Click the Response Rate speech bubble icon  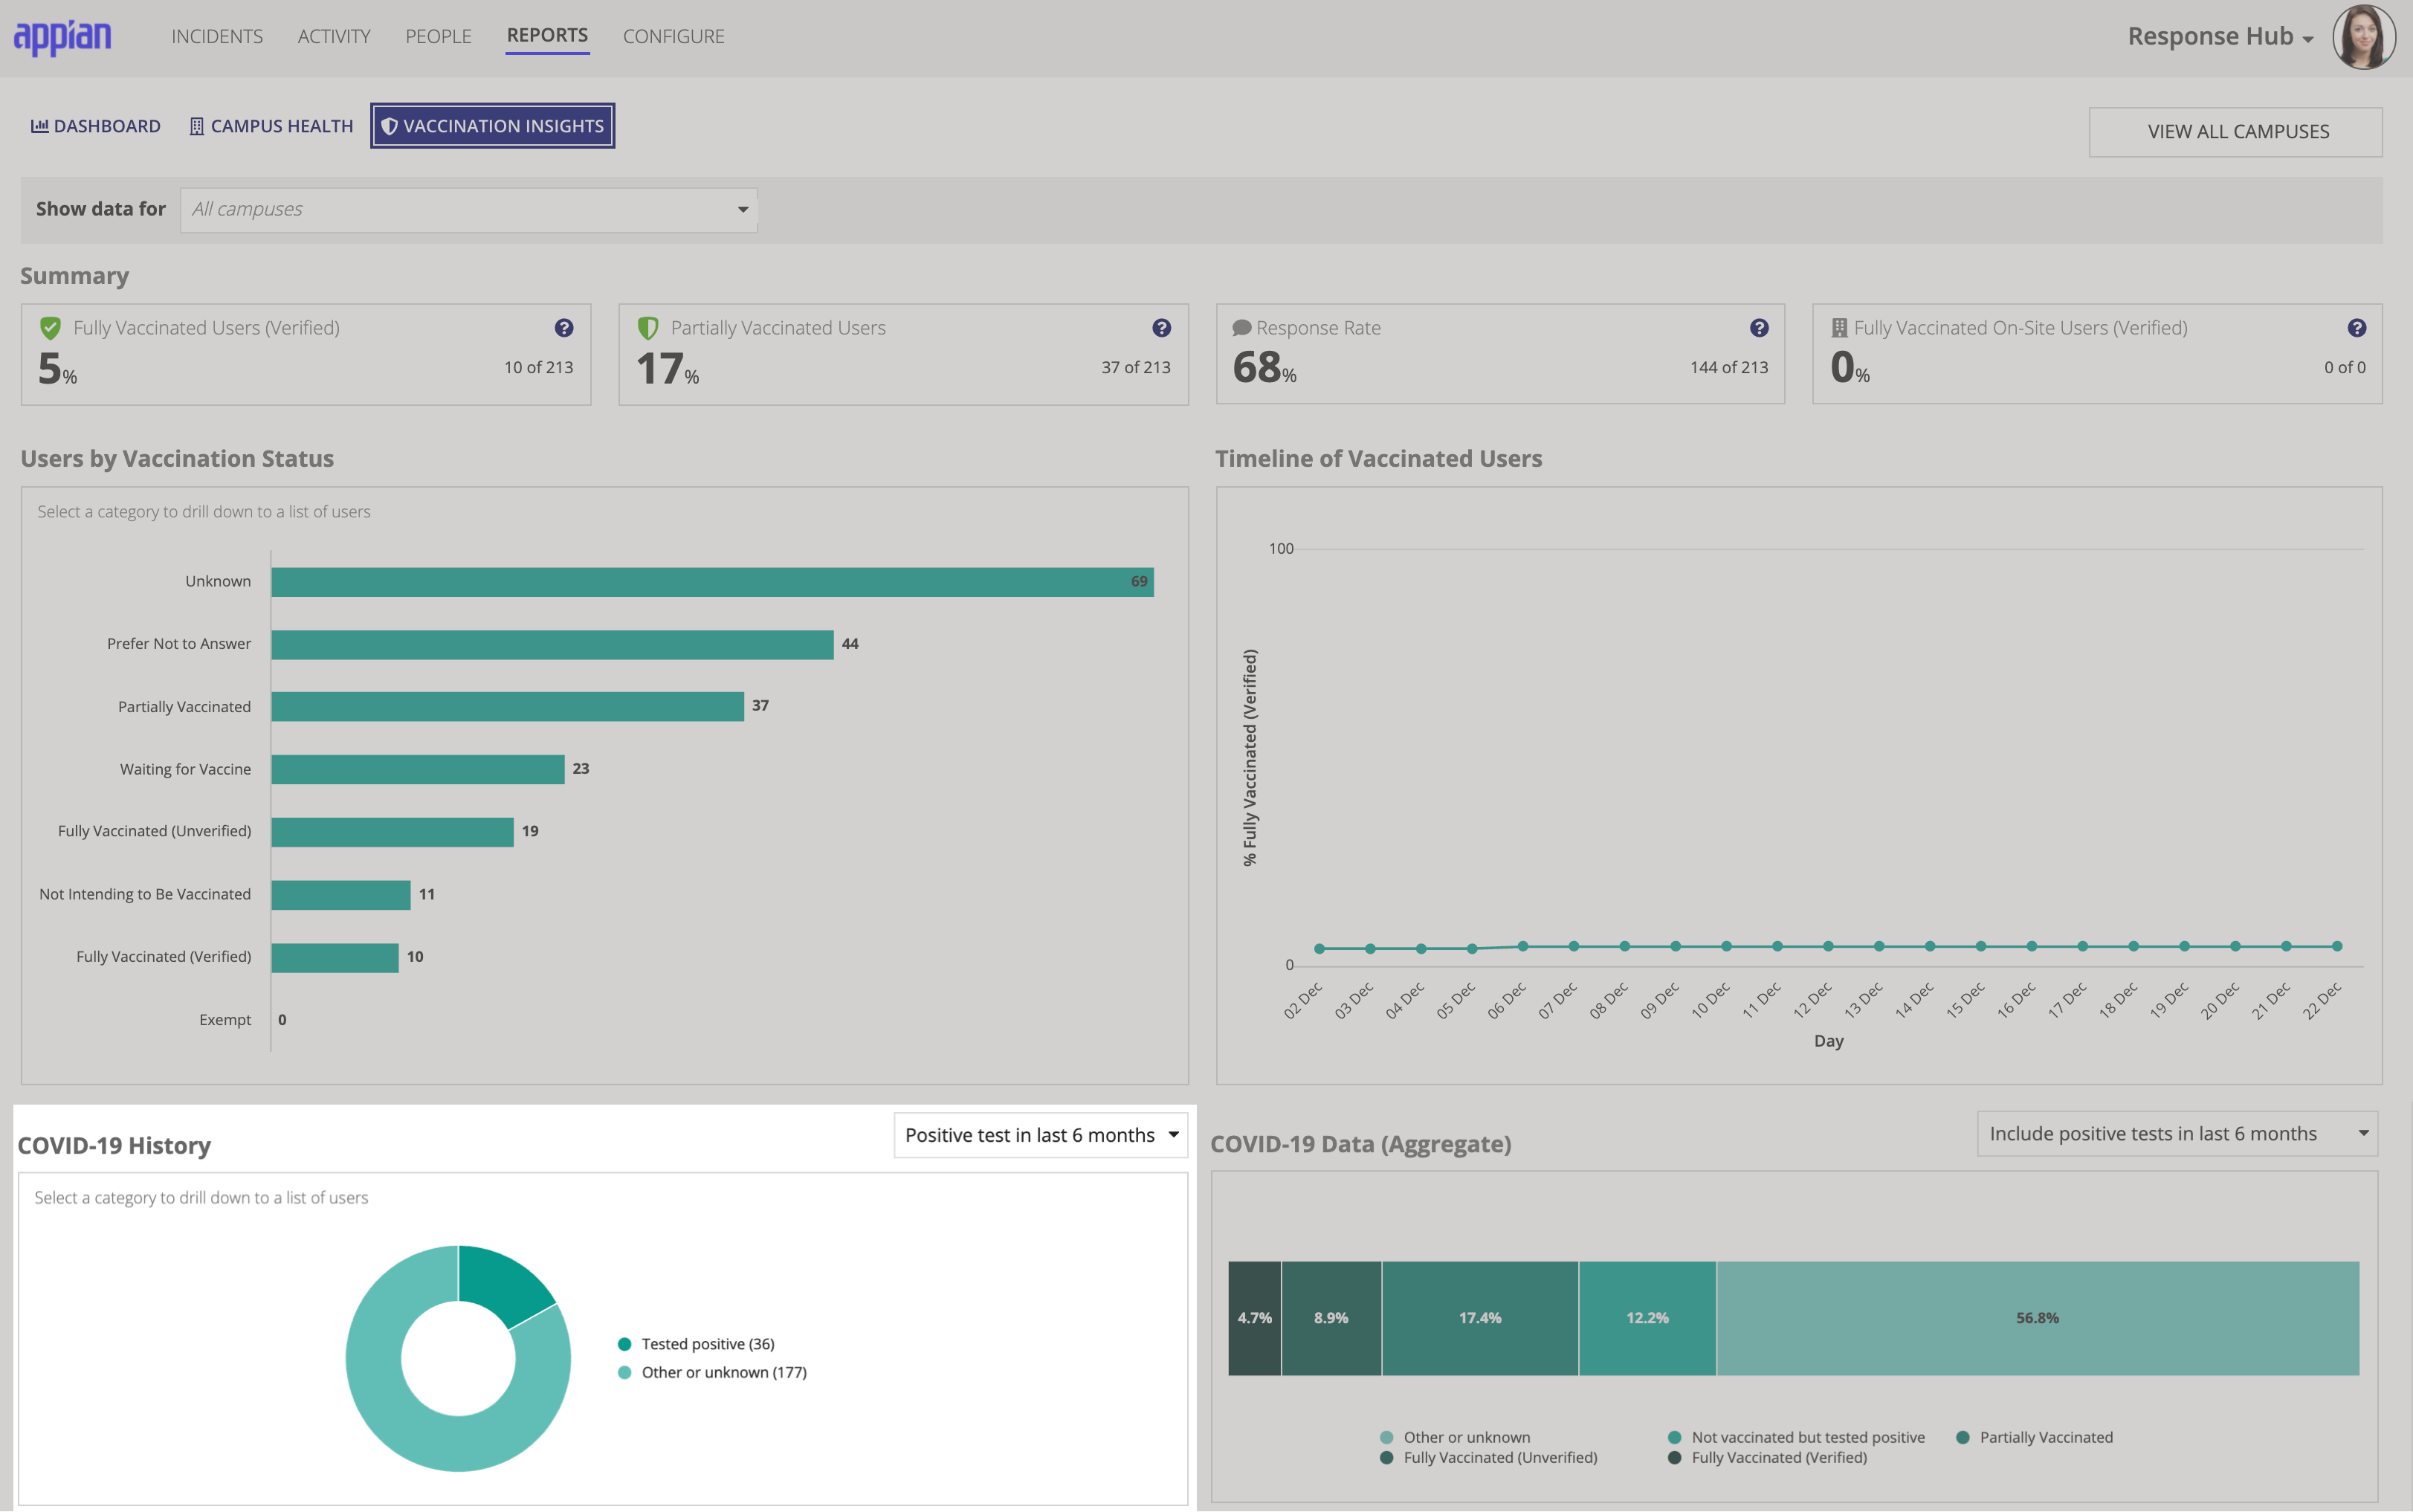coord(1242,328)
